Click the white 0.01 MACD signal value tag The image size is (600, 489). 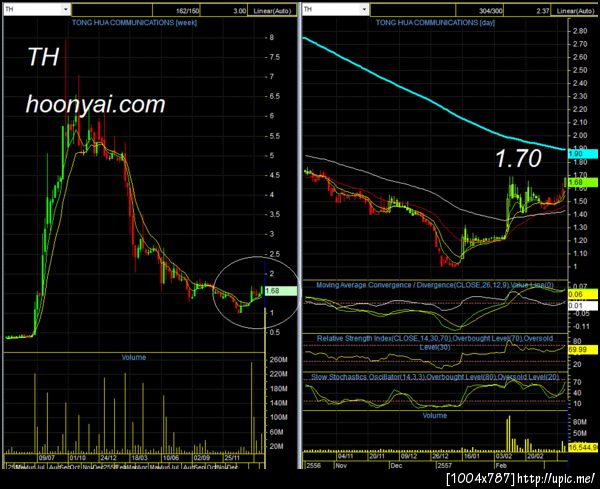583,305
